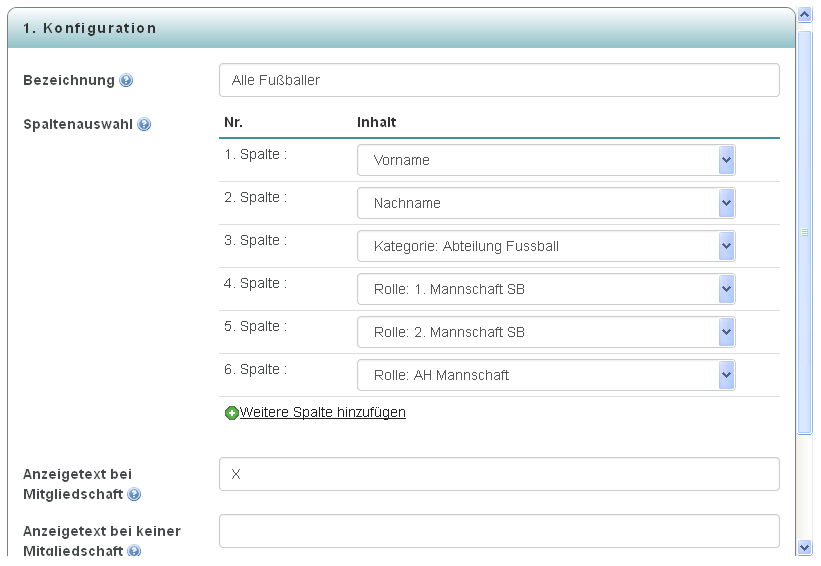The height and width of the screenshot is (566, 821).
Task: Click the Inhalt column header
Action: tap(376, 123)
